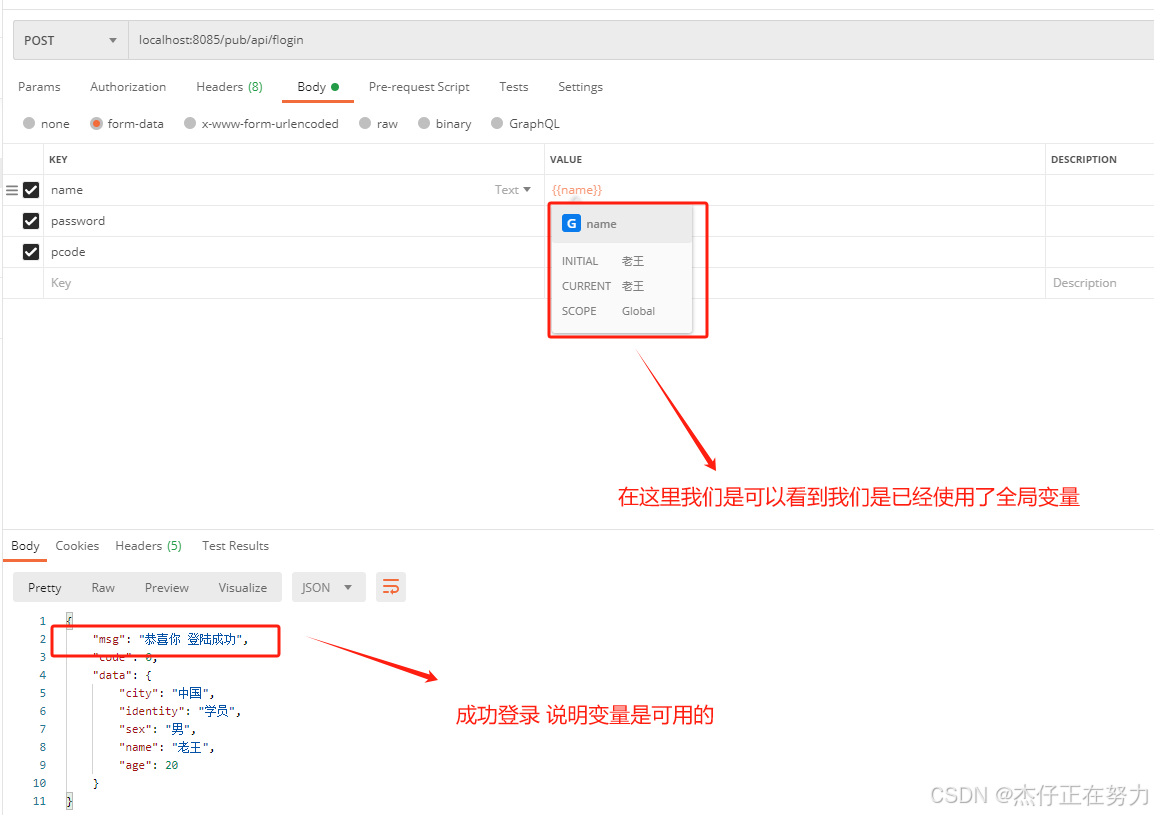Open the Text type dropdown in name row
Image resolution: width=1154 pixels, height=815 pixels.
pyautogui.click(x=512, y=190)
